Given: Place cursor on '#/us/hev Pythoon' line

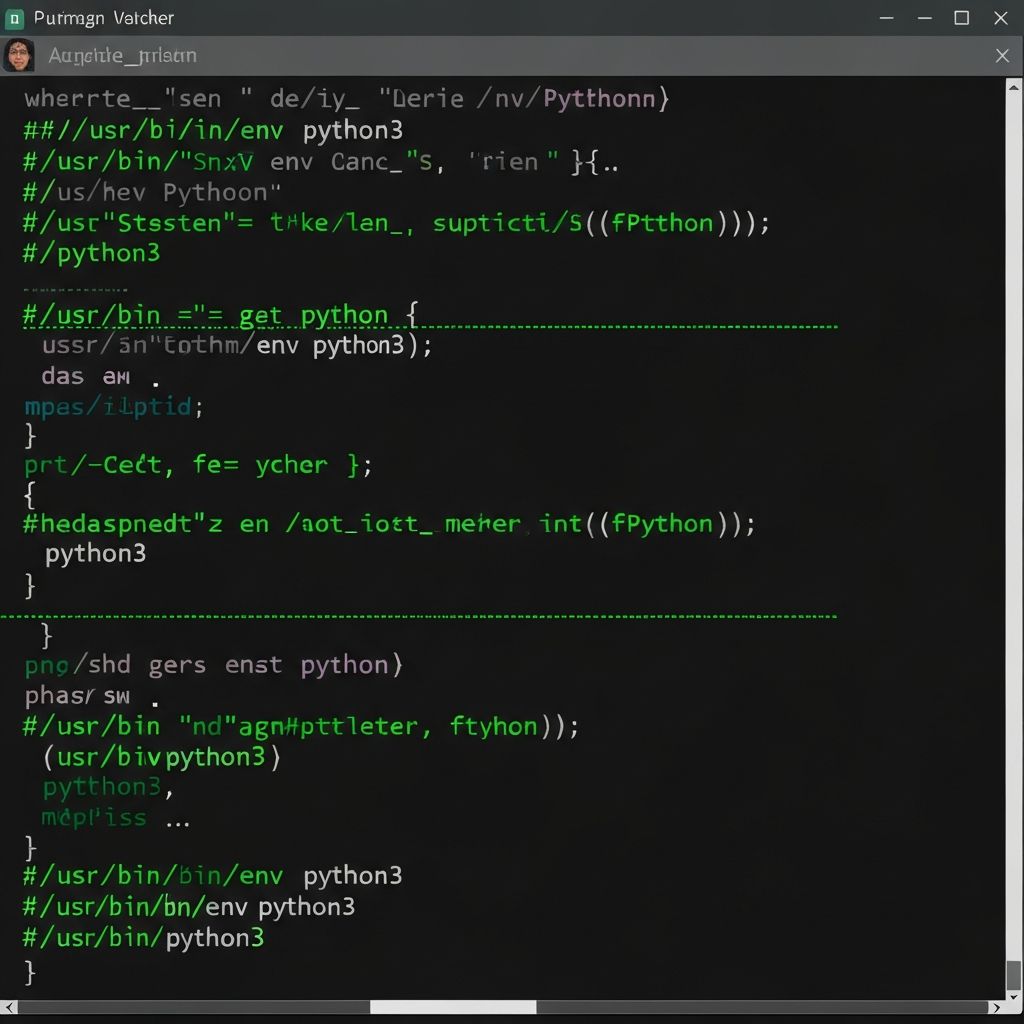Looking at the screenshot, I should point(152,192).
